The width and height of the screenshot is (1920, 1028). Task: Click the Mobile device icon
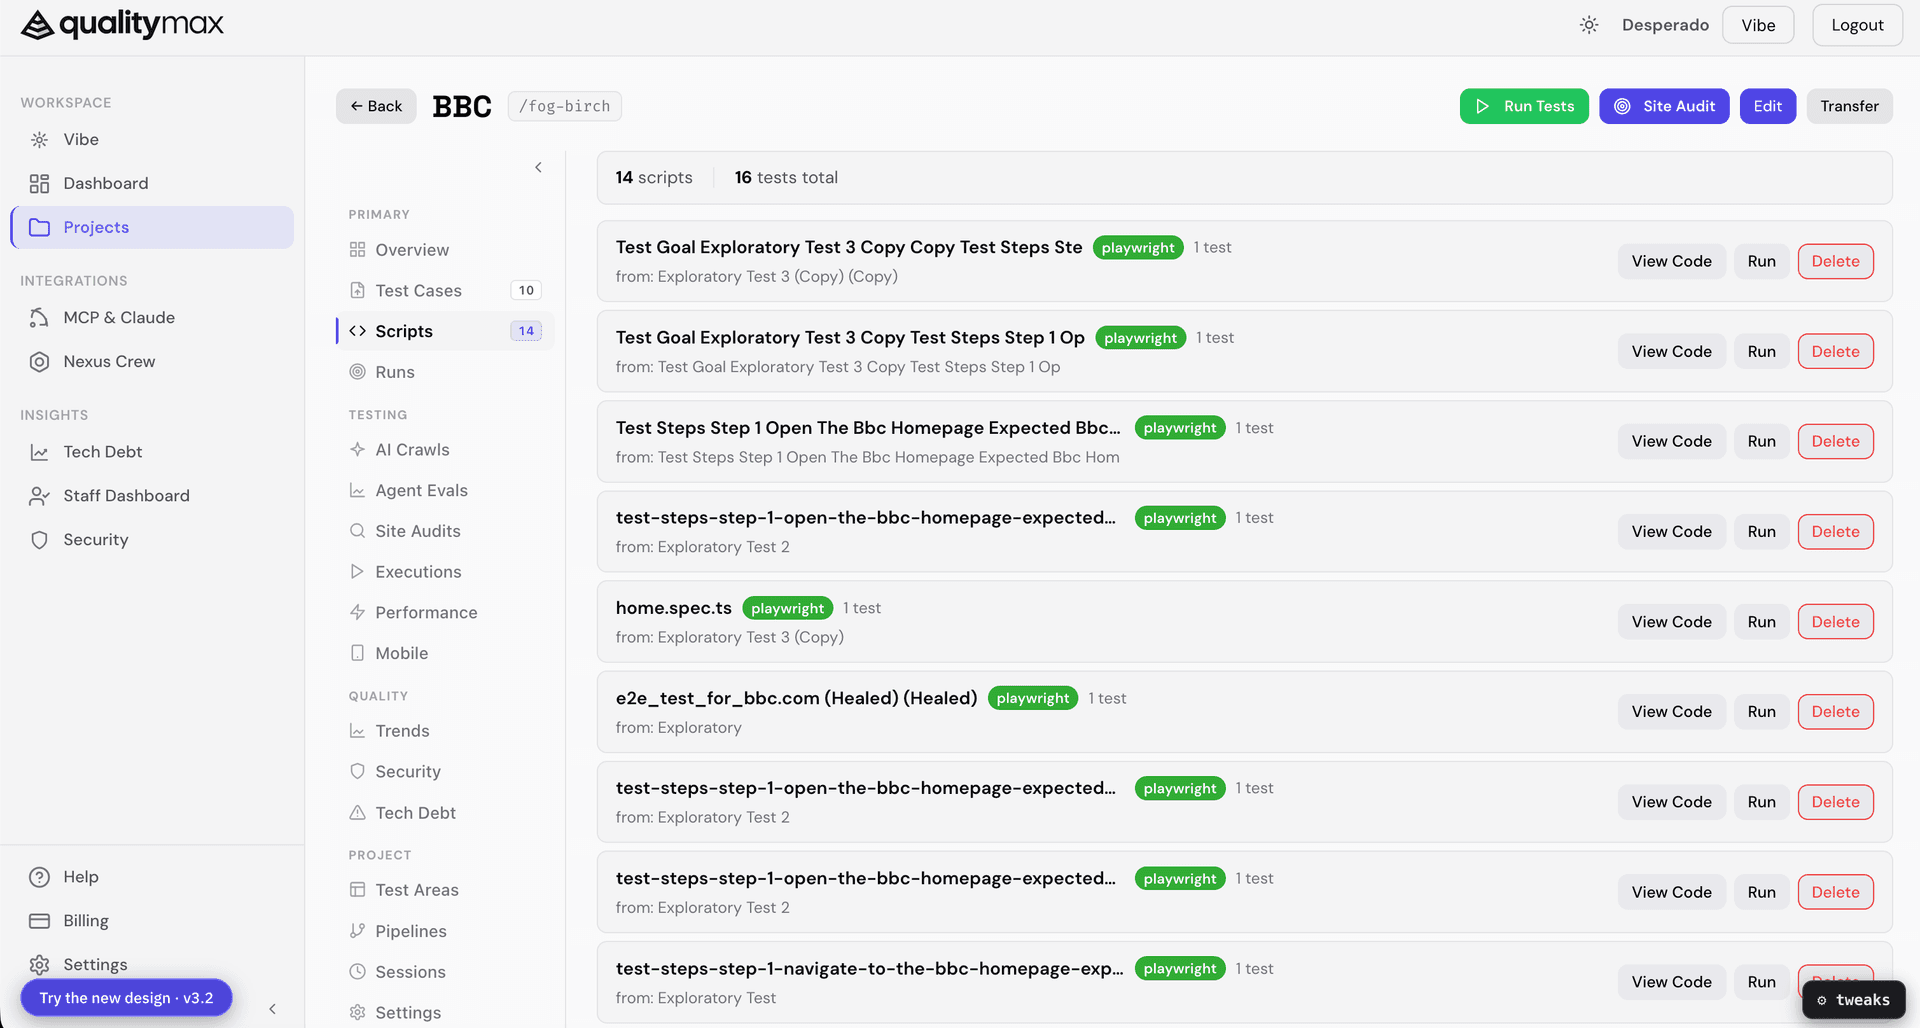pyautogui.click(x=357, y=653)
